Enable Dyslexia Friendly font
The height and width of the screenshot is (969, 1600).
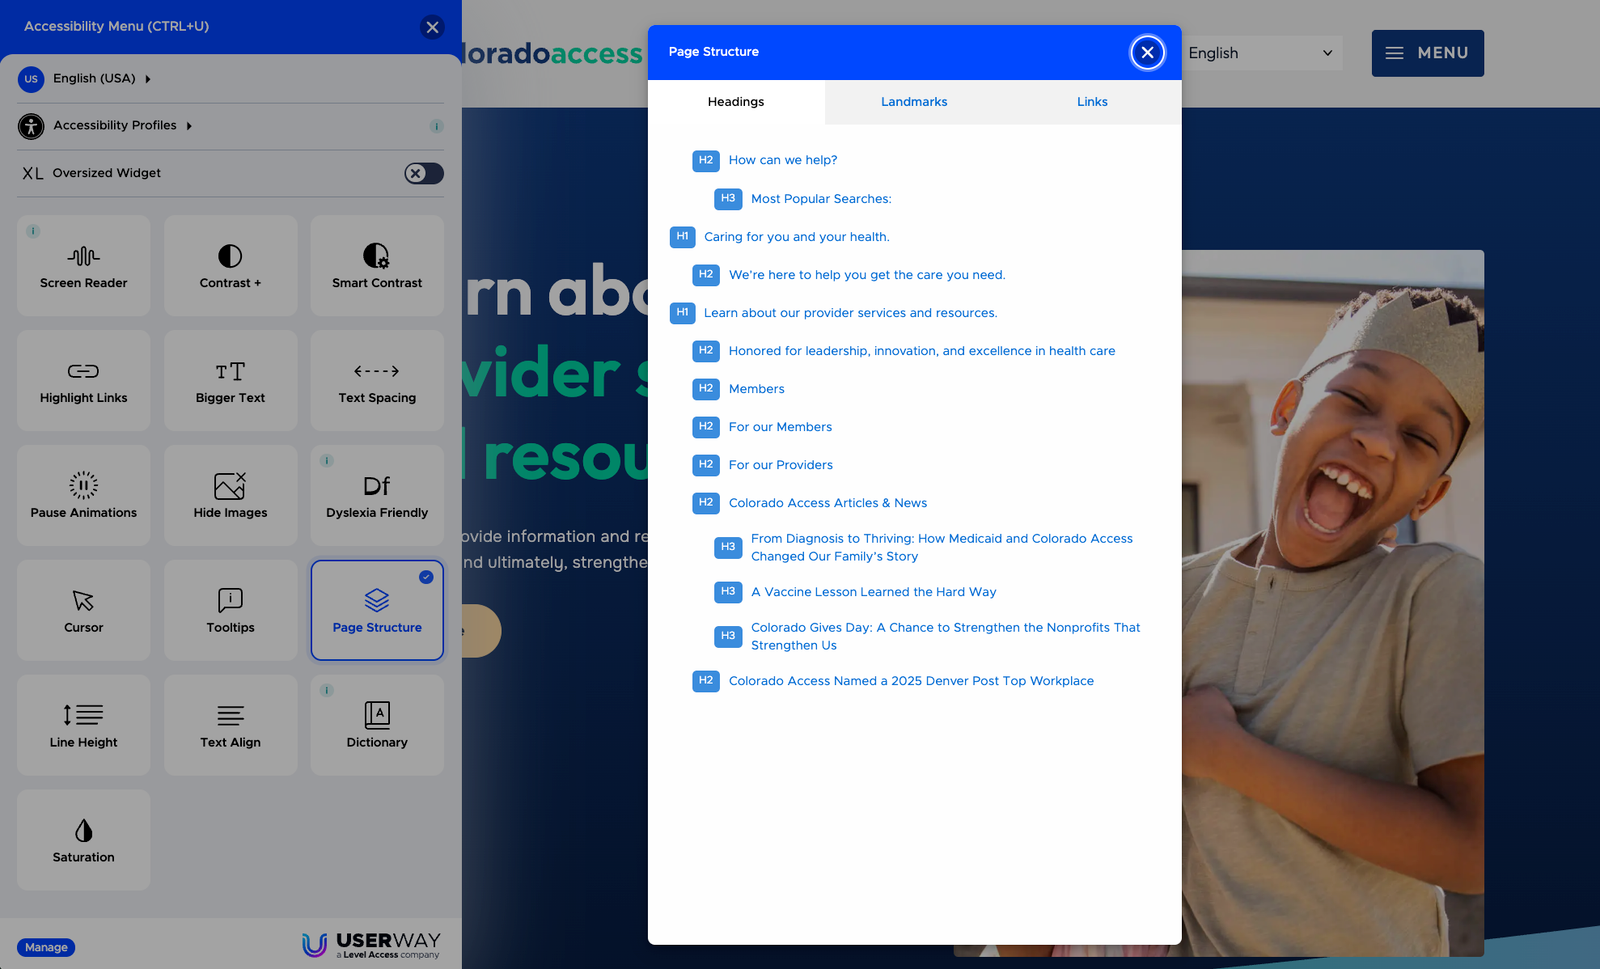point(377,496)
